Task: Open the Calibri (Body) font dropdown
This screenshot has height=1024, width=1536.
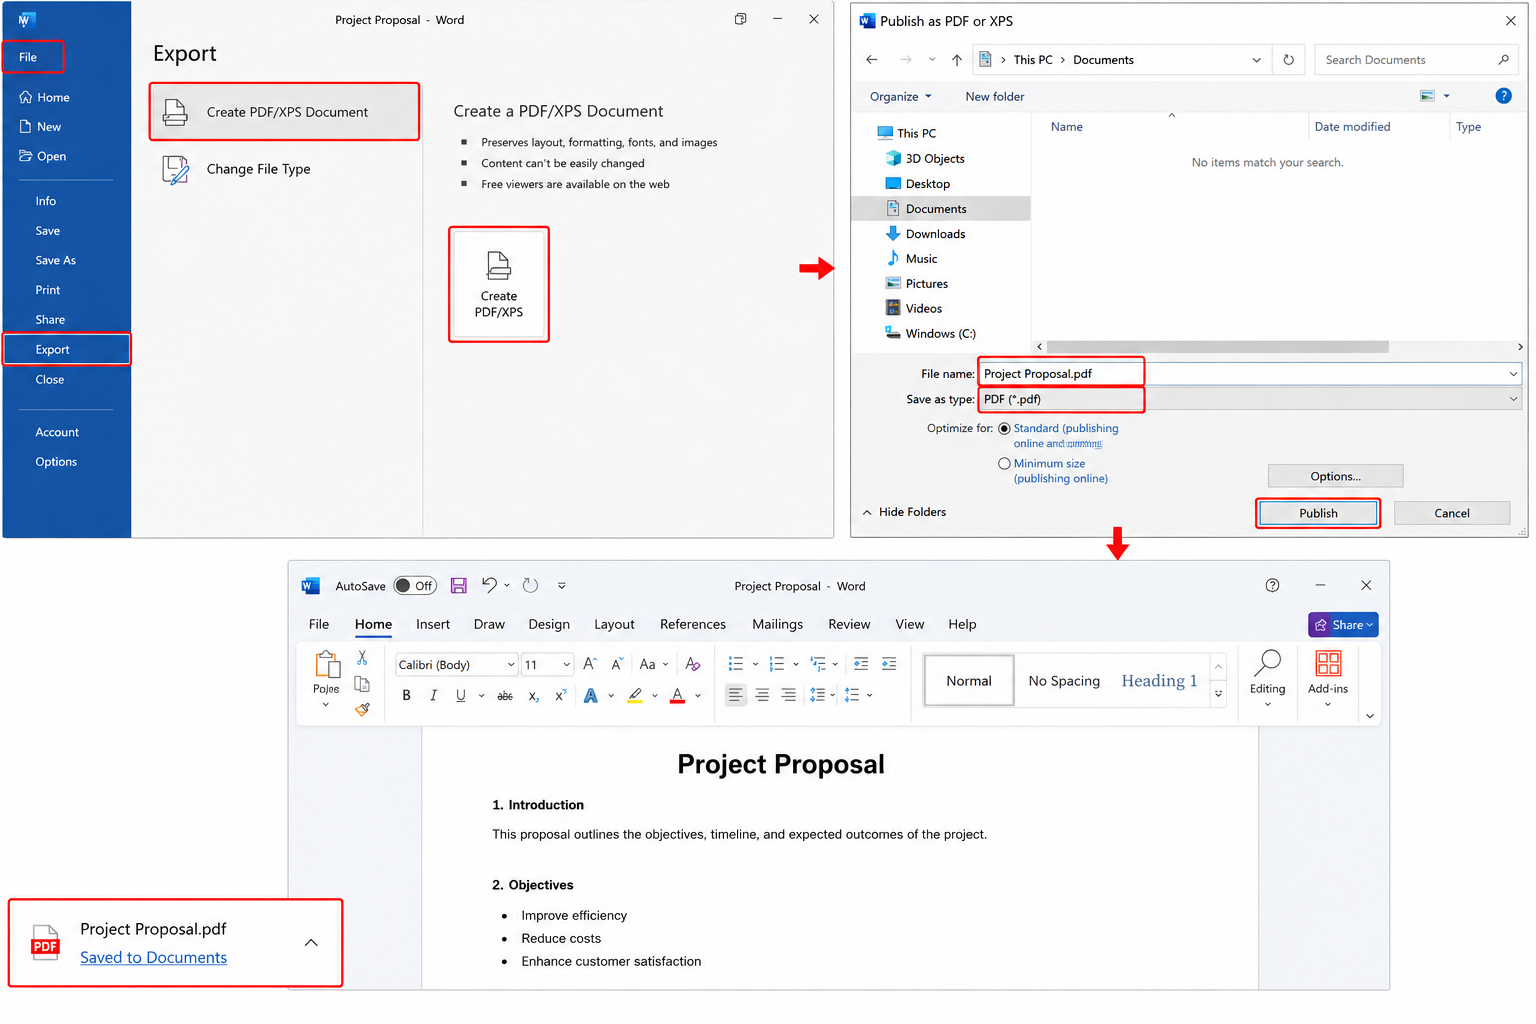Action: 511,665
